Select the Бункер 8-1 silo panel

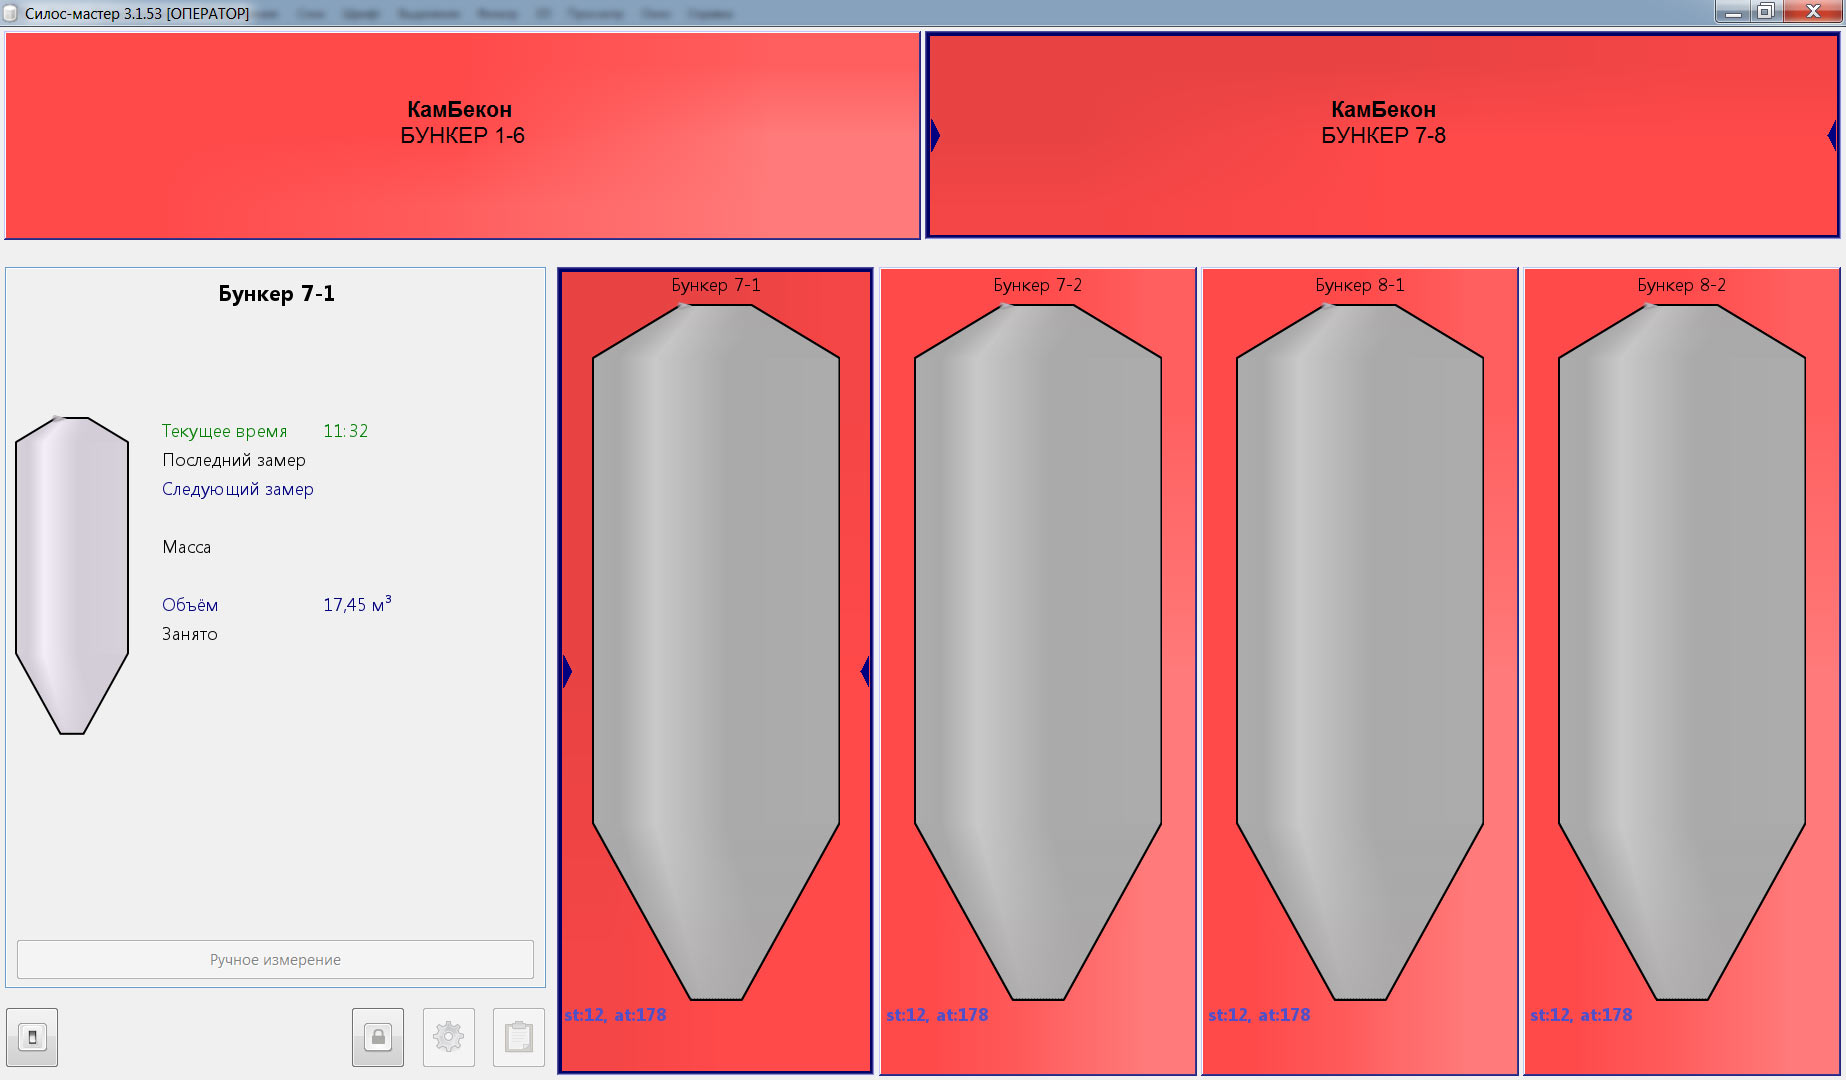[x=1359, y=650]
